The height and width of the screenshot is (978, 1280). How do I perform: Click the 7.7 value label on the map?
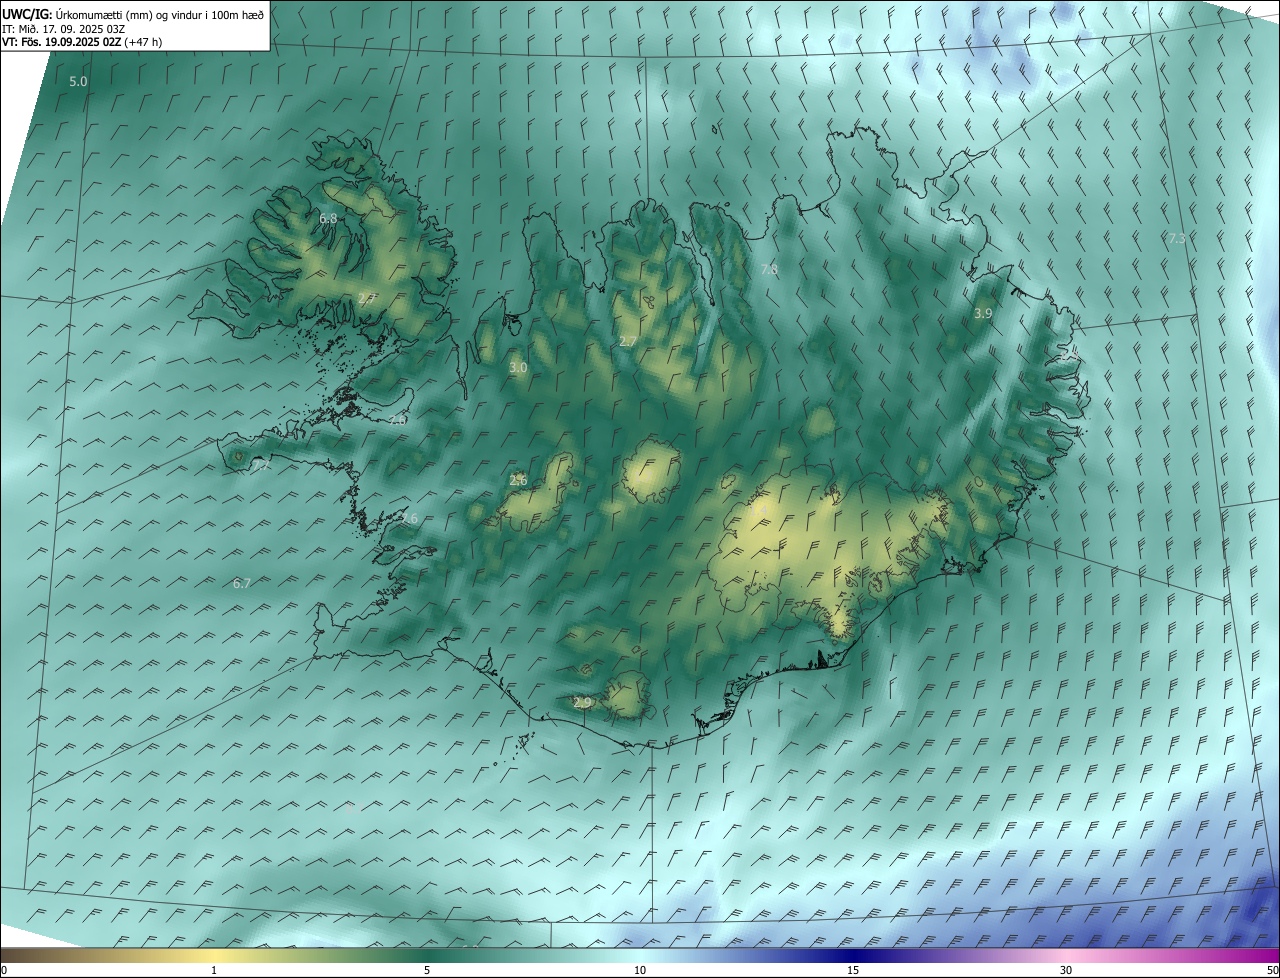tap(261, 466)
